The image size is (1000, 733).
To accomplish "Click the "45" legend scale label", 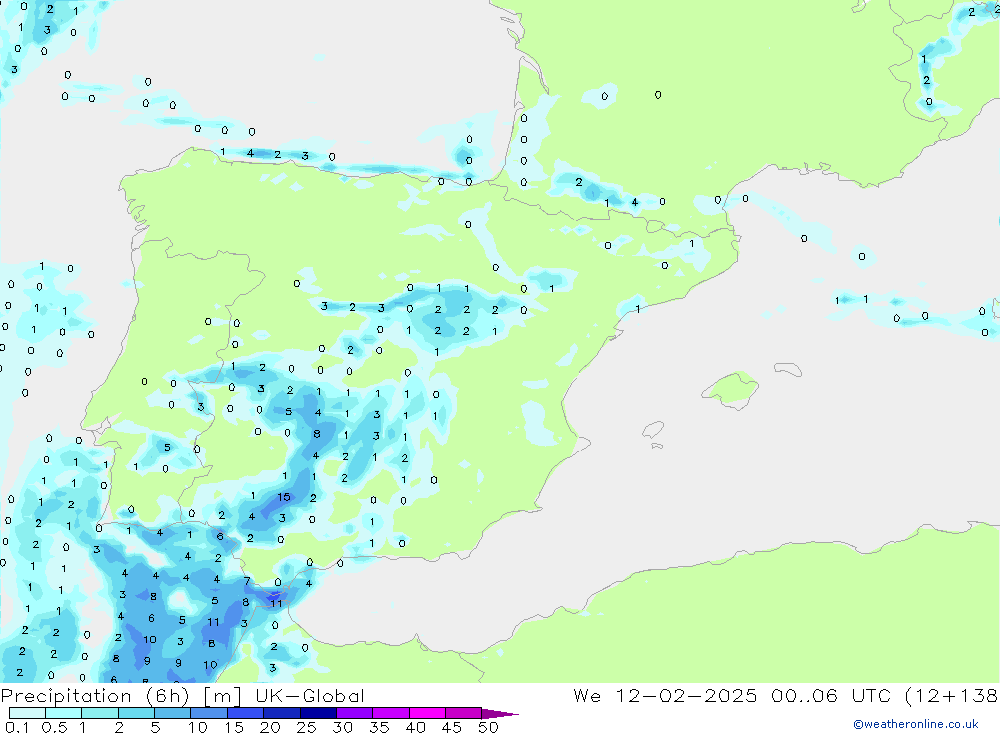I will (x=452, y=727).
